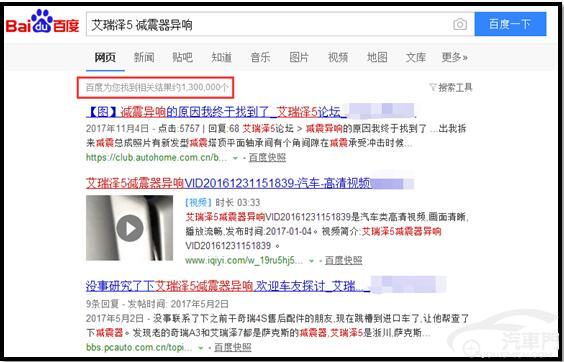564x362 pixels.
Task: Open result 艾瑞泽5减震器异响VID20161231151839
Action: [x=229, y=184]
